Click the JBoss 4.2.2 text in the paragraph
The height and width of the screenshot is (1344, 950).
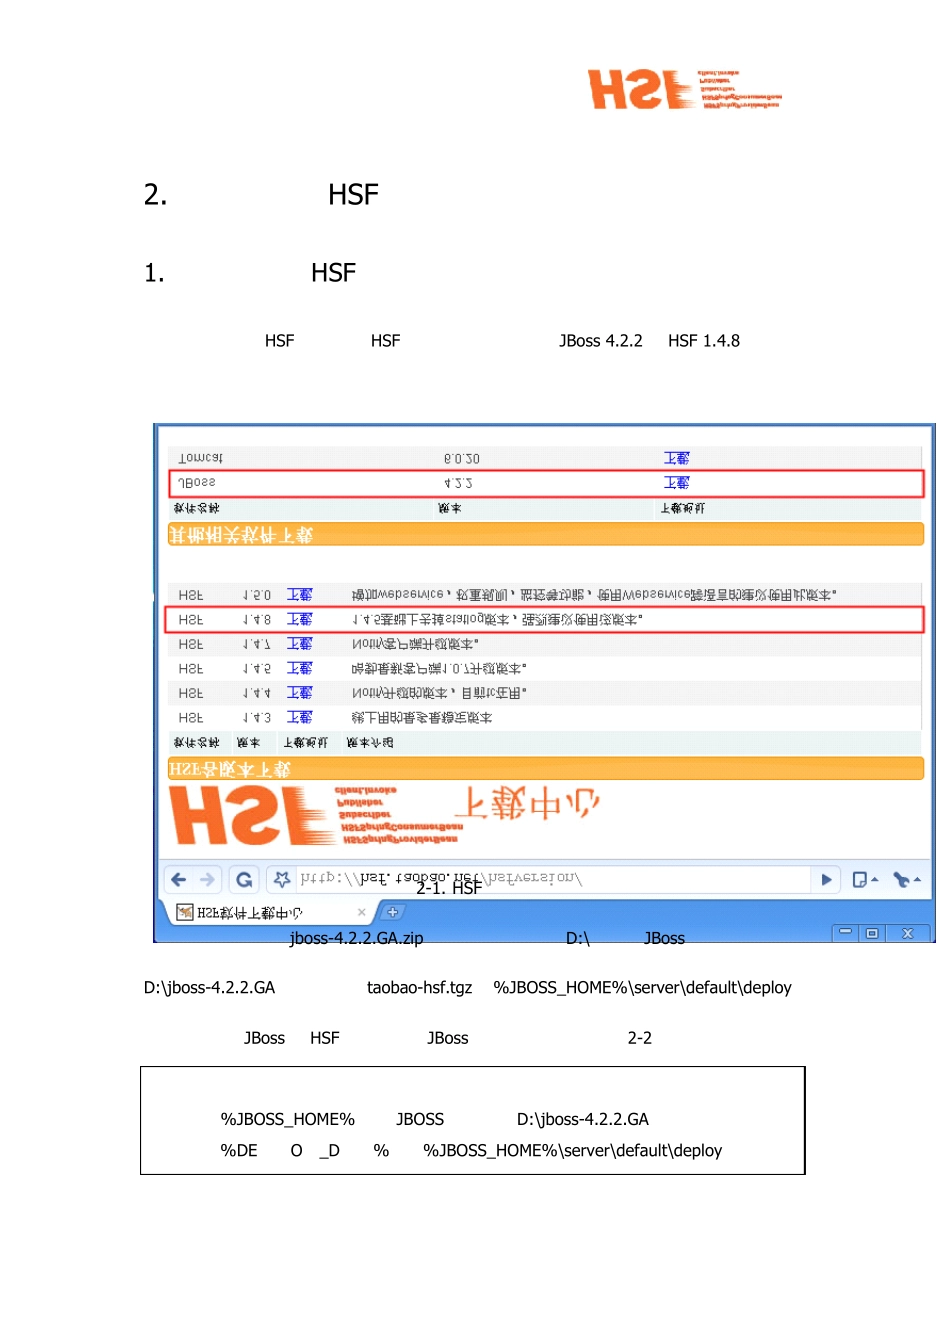[601, 341]
